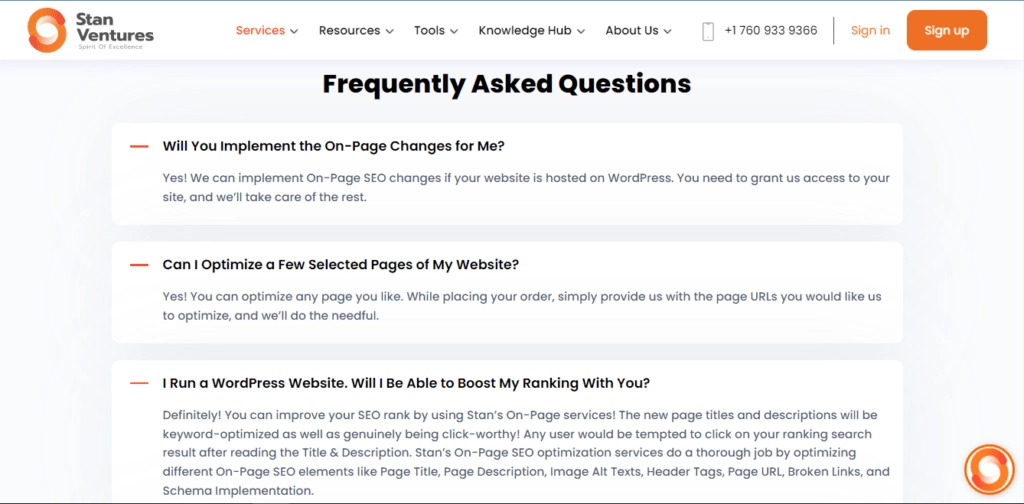
Task: Call the +1 760 933 9366 number
Action: pyautogui.click(x=771, y=31)
